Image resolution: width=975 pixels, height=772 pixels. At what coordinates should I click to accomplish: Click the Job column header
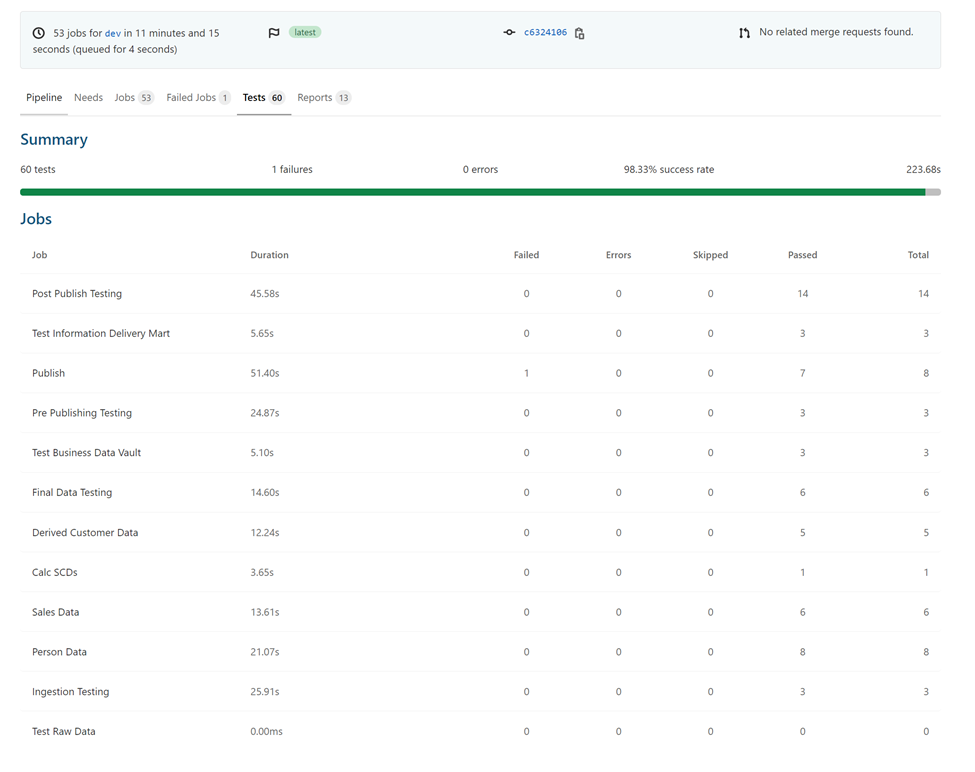39,255
